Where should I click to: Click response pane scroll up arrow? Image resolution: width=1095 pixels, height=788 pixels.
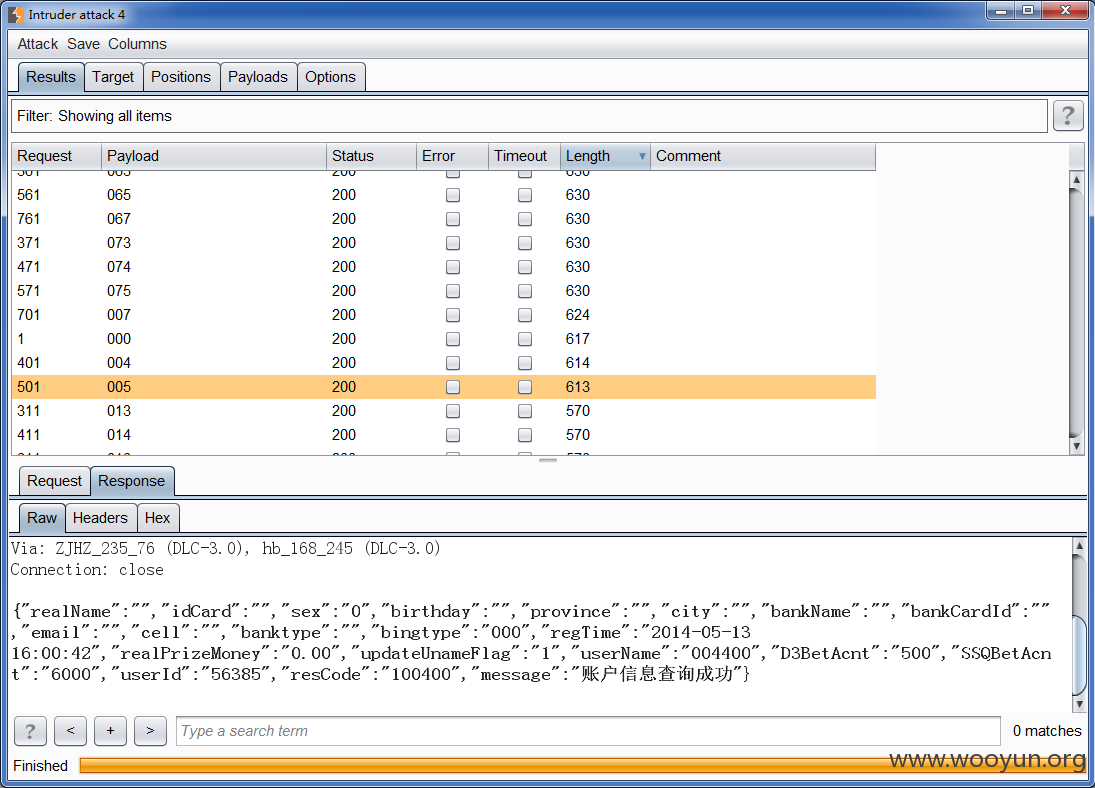1079,546
